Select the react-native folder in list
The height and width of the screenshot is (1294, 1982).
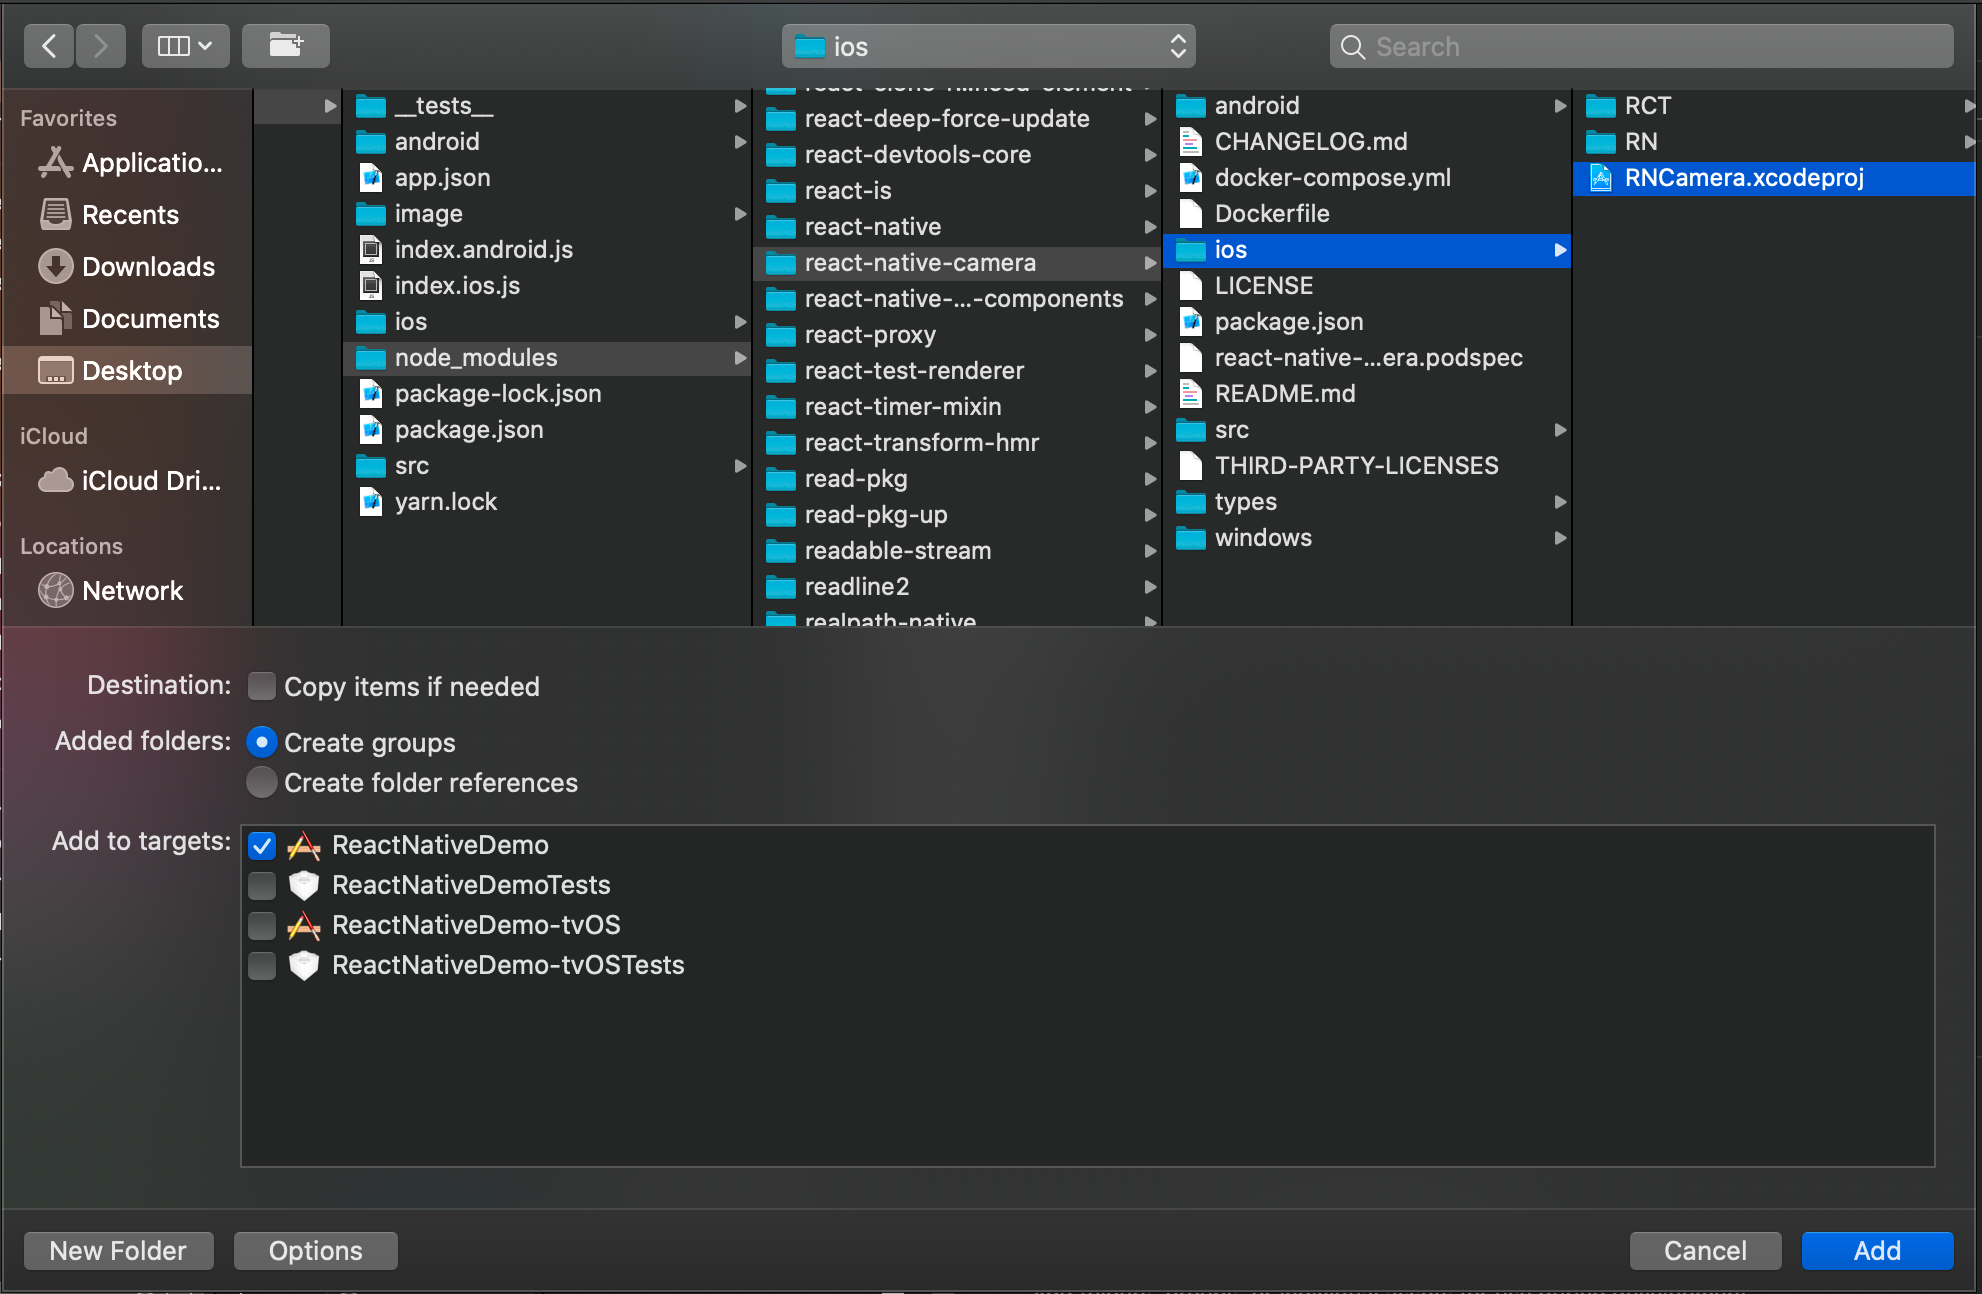pos(872,227)
